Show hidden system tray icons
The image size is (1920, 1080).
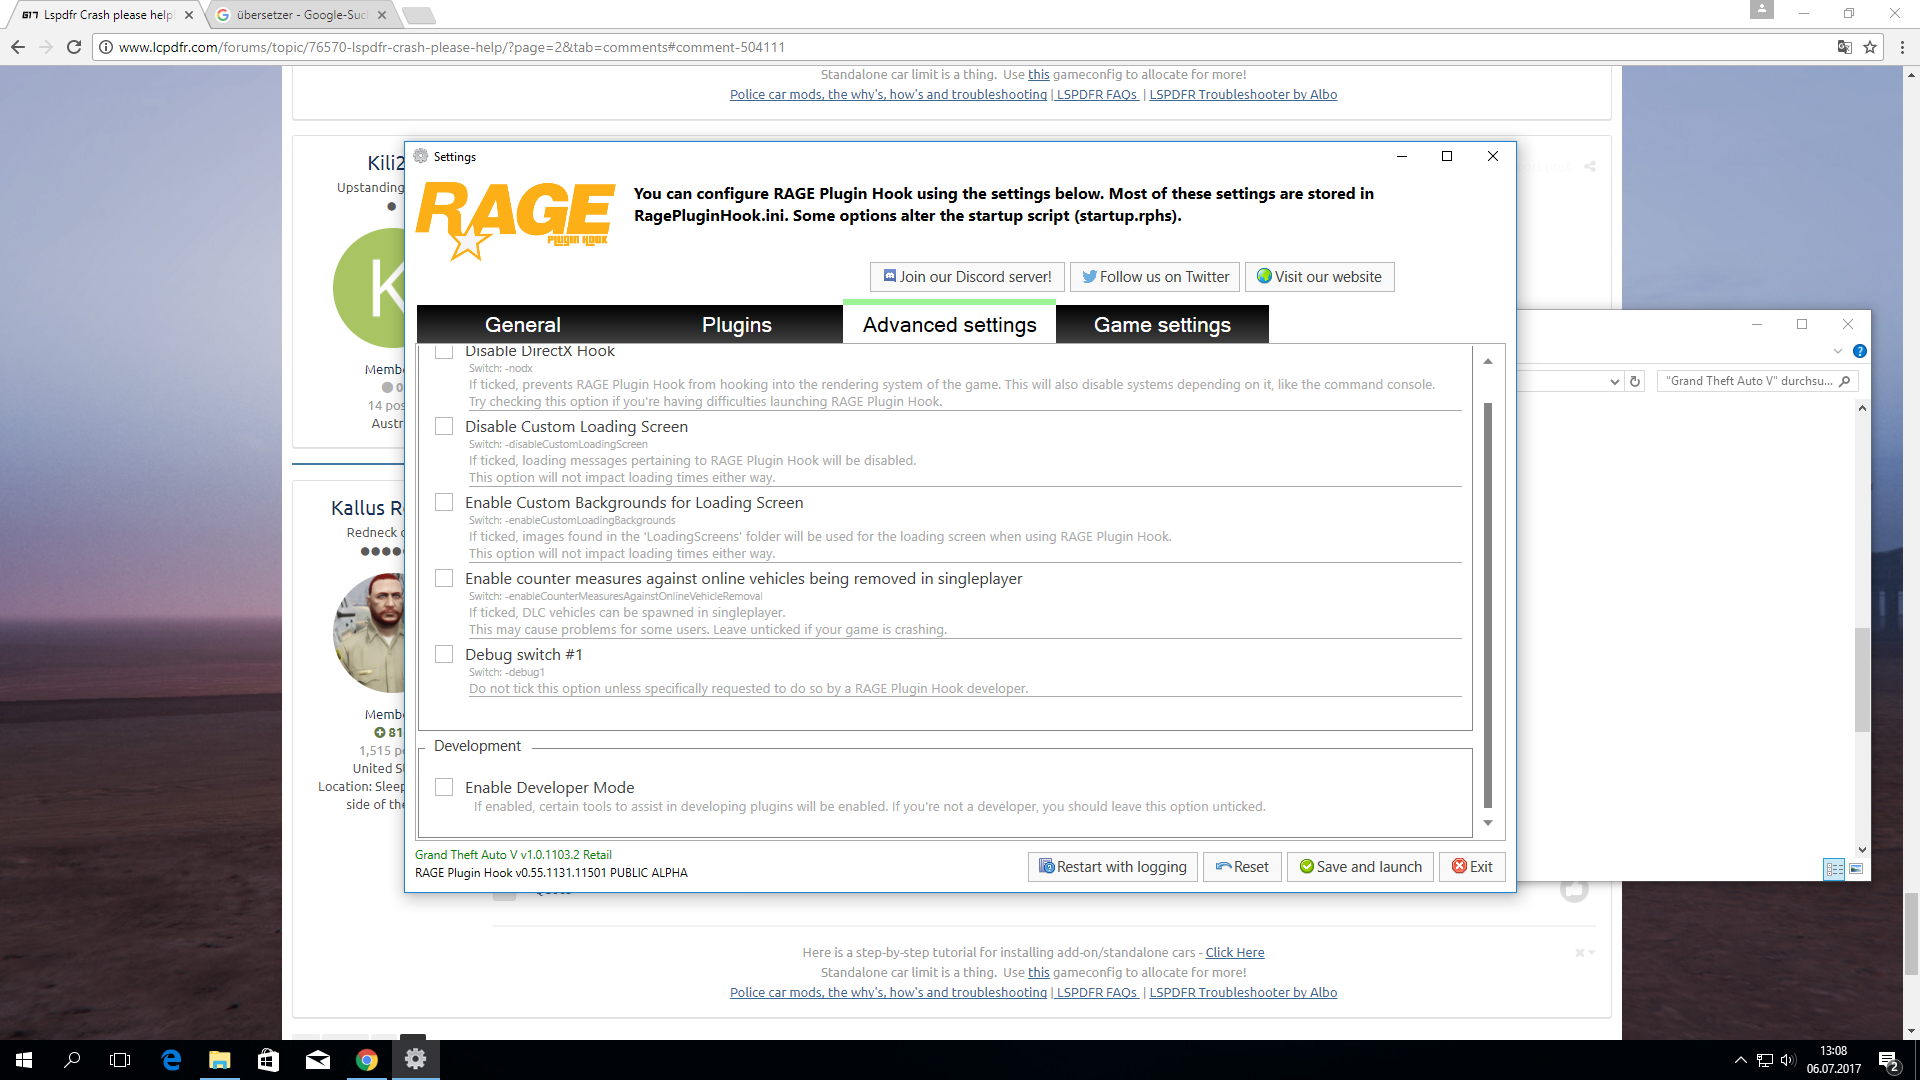[x=1740, y=1060]
